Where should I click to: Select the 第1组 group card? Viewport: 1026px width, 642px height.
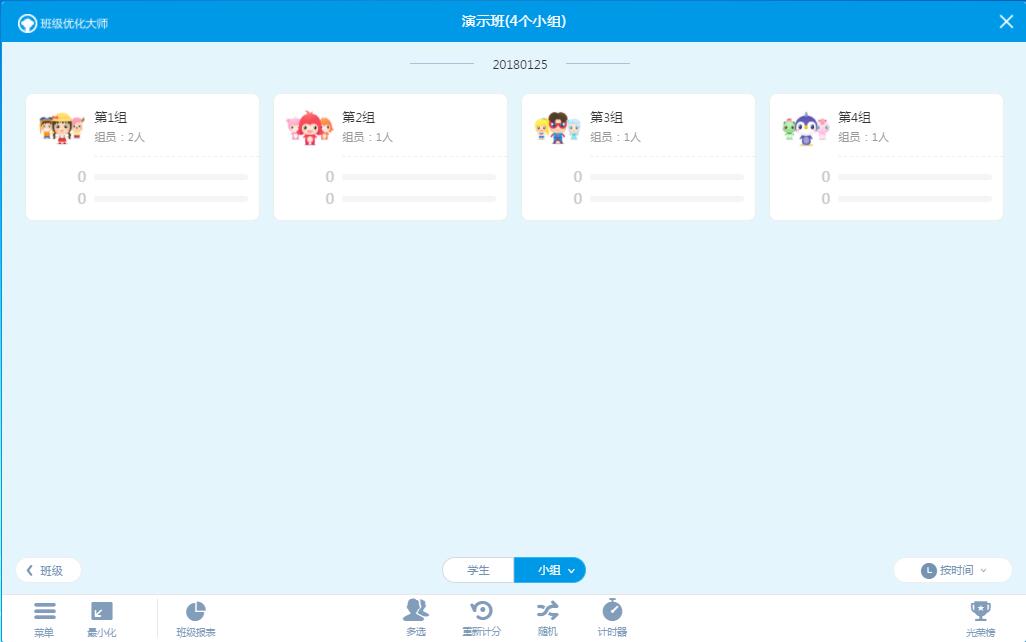pos(142,155)
